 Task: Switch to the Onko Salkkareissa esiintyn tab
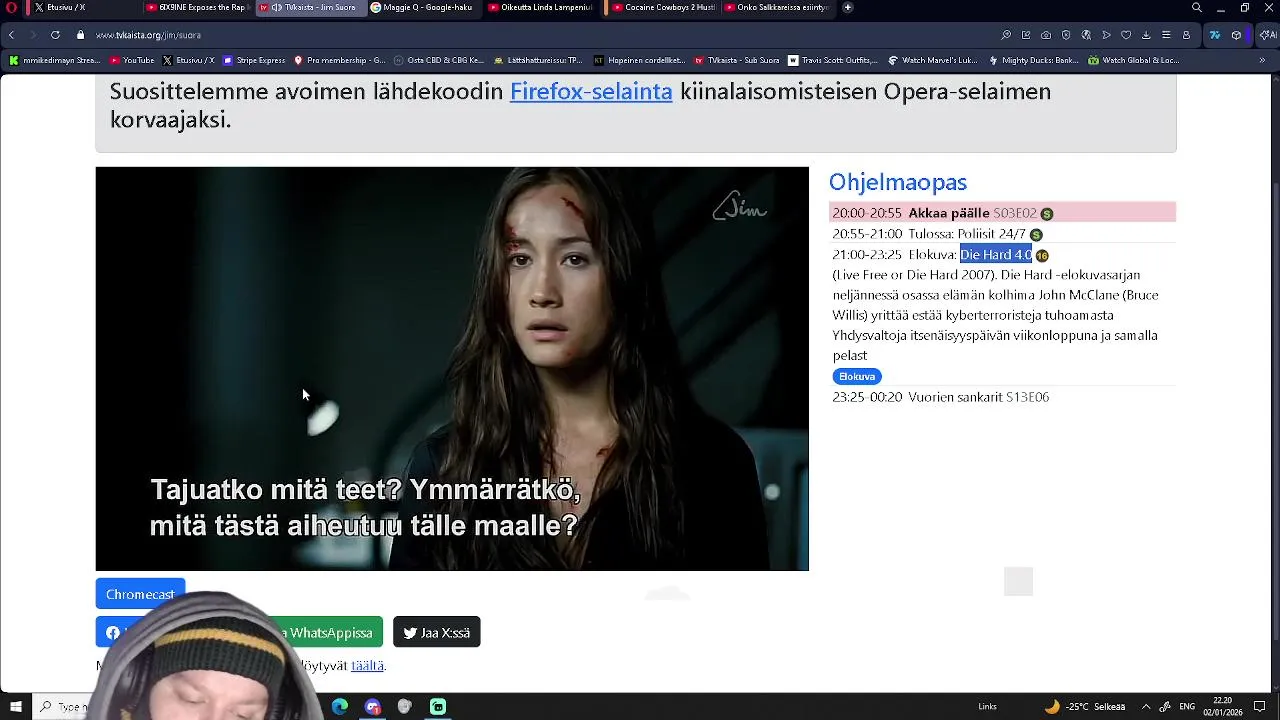[x=776, y=8]
